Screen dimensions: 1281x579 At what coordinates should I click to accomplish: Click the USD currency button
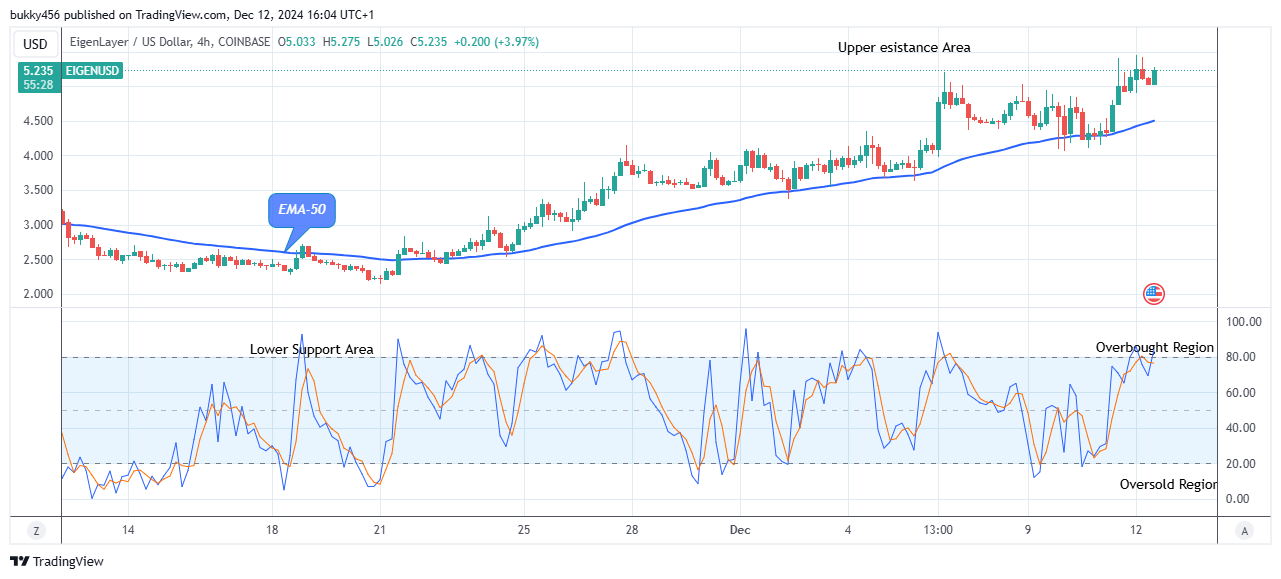tap(36, 44)
